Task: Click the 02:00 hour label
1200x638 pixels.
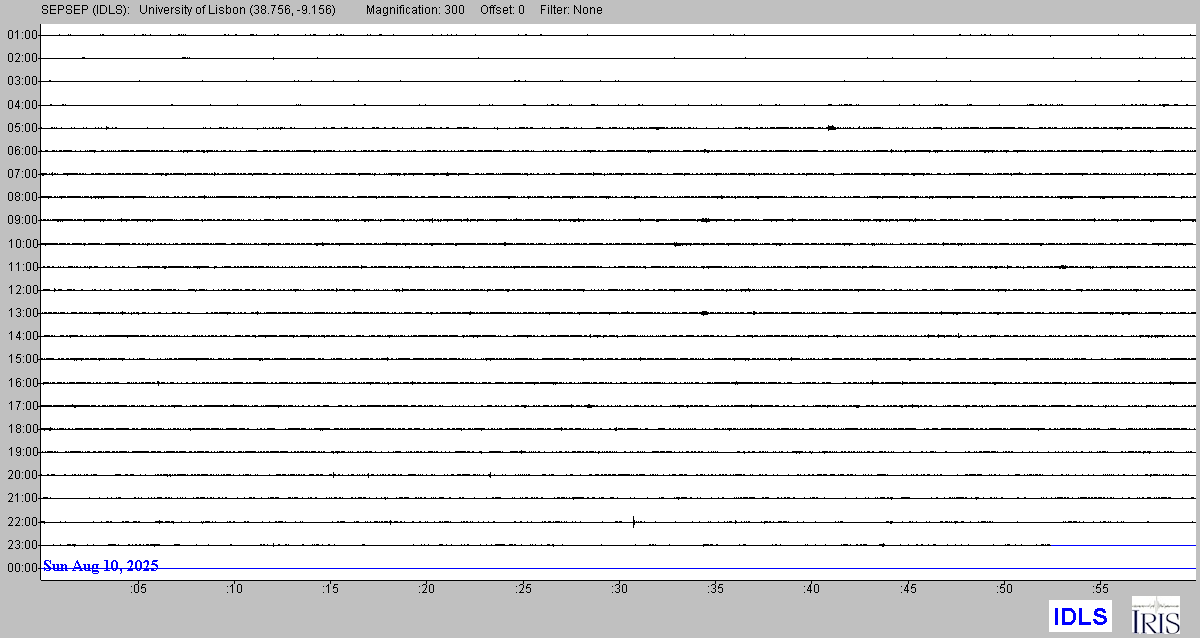Action: (x=22, y=58)
